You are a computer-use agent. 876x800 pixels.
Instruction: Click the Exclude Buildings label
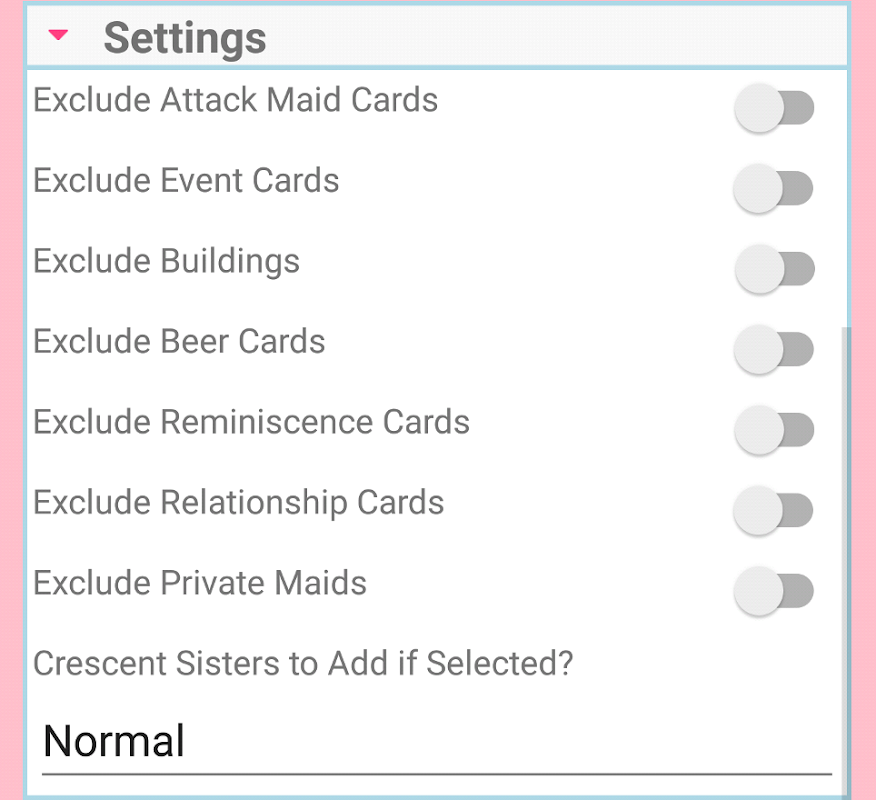point(167,261)
